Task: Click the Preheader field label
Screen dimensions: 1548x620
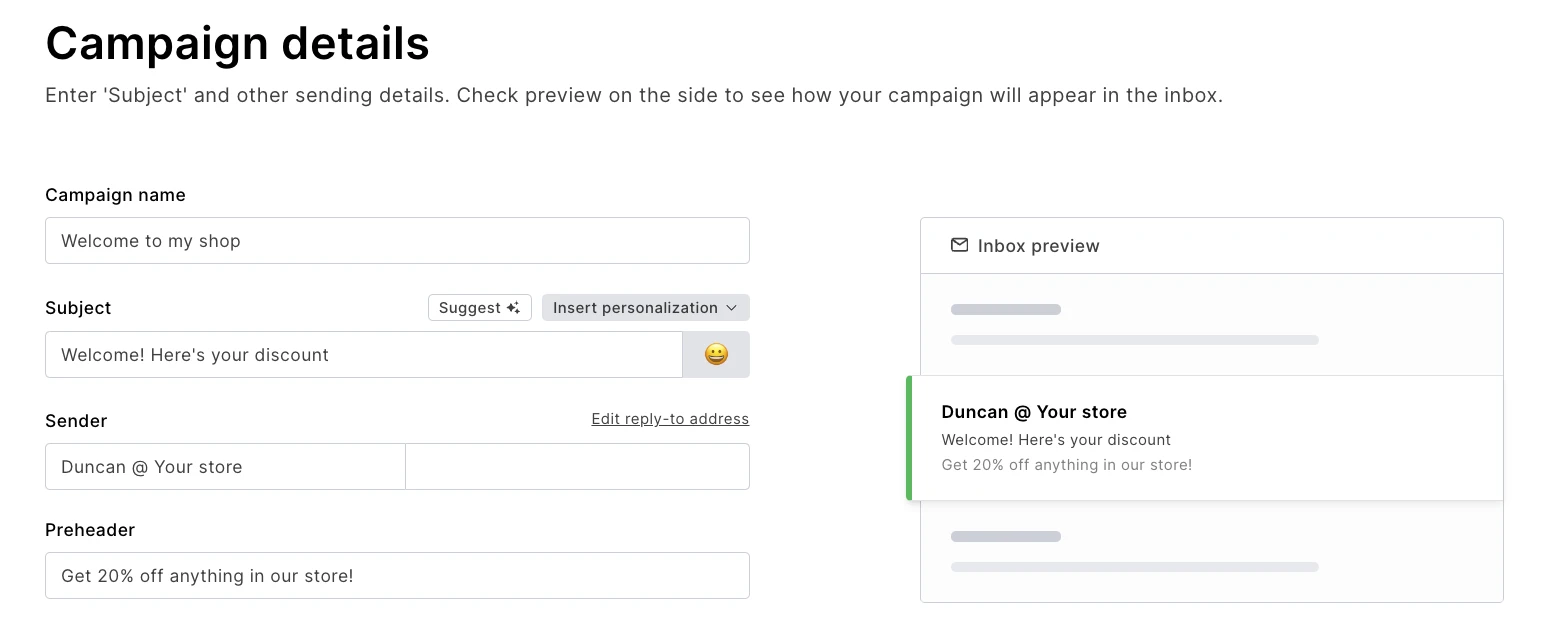Action: tap(90, 530)
